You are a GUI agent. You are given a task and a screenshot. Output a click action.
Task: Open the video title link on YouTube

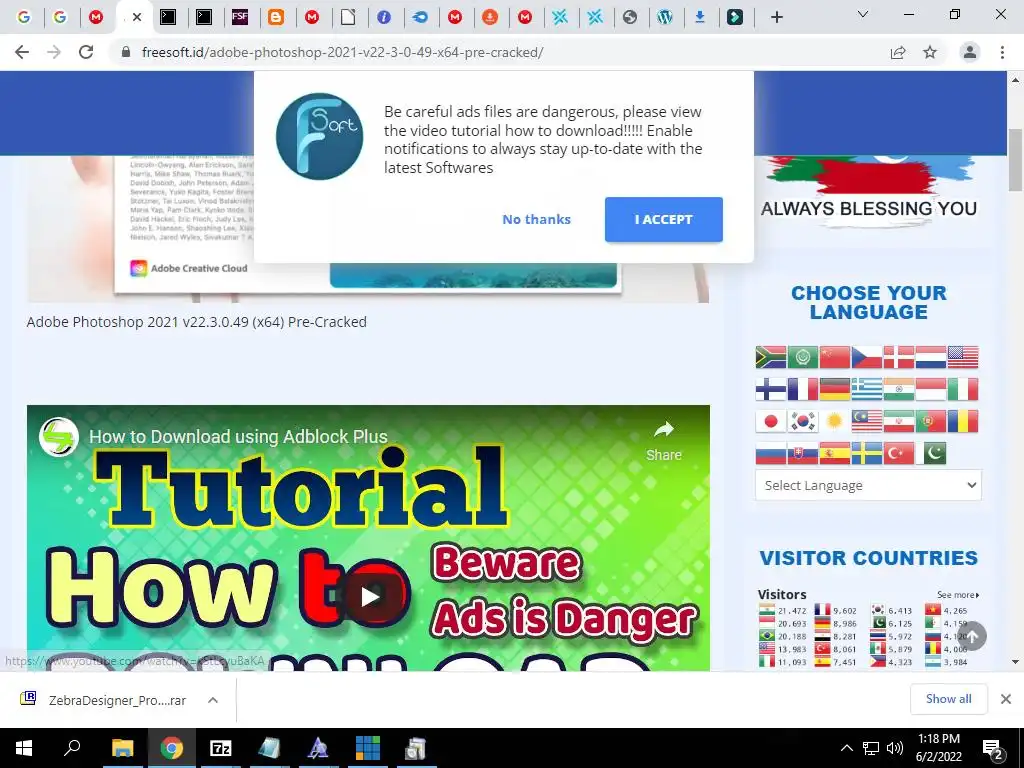[238, 437]
